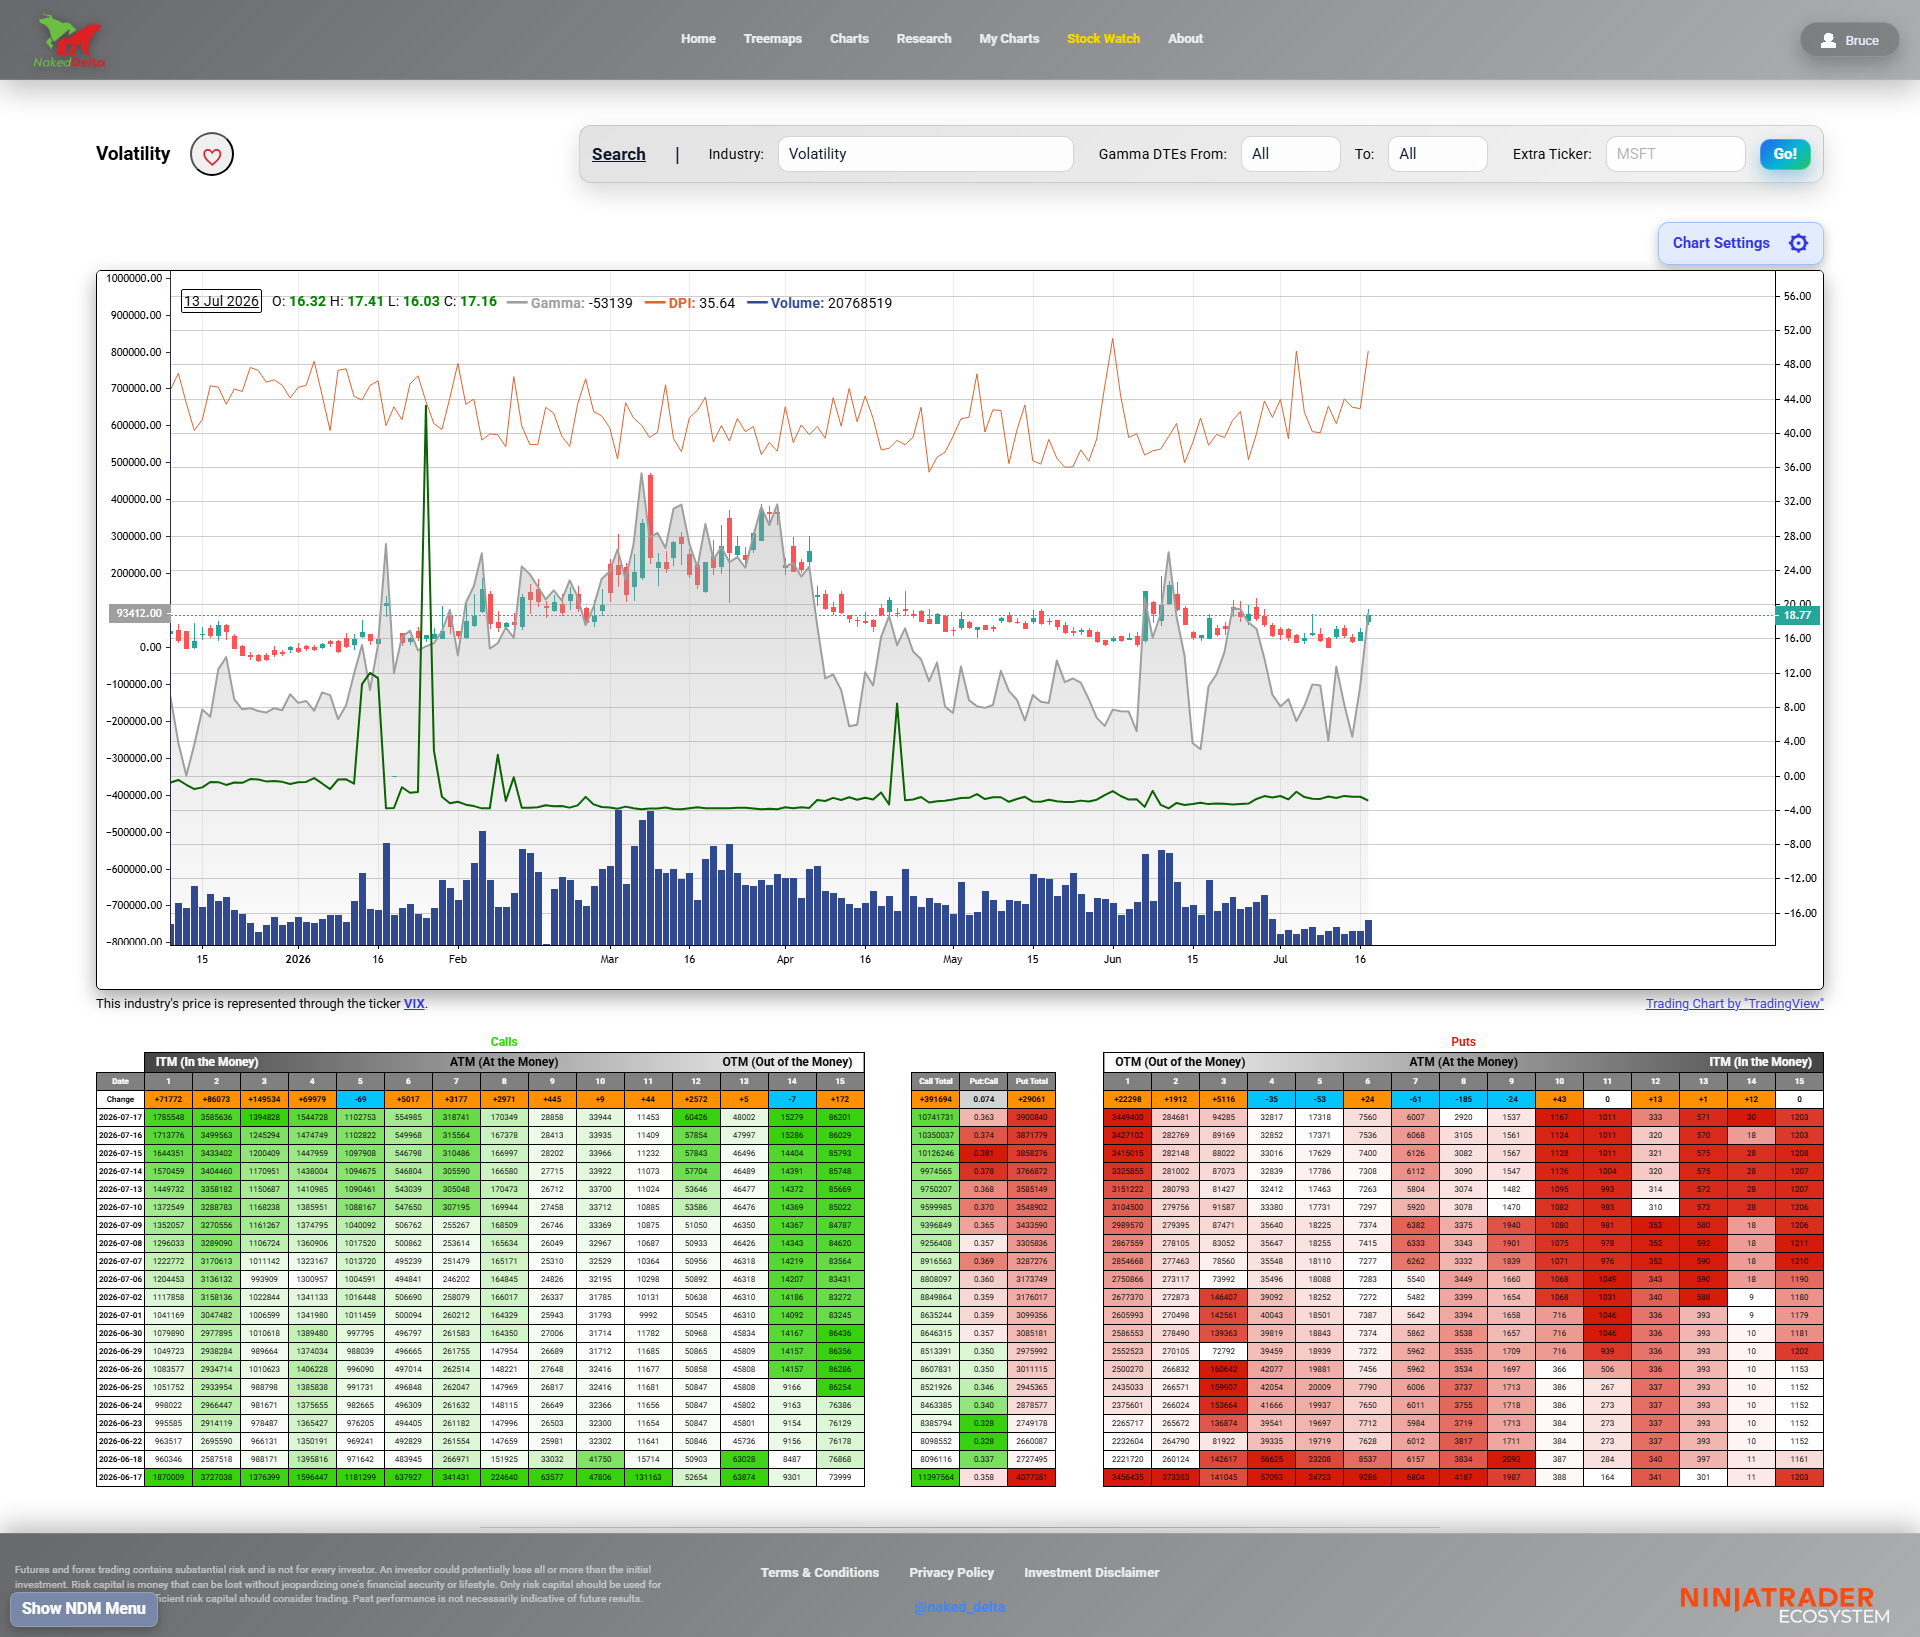Click the Calls table Change row label
This screenshot has height=1637, width=1920.
120,1099
